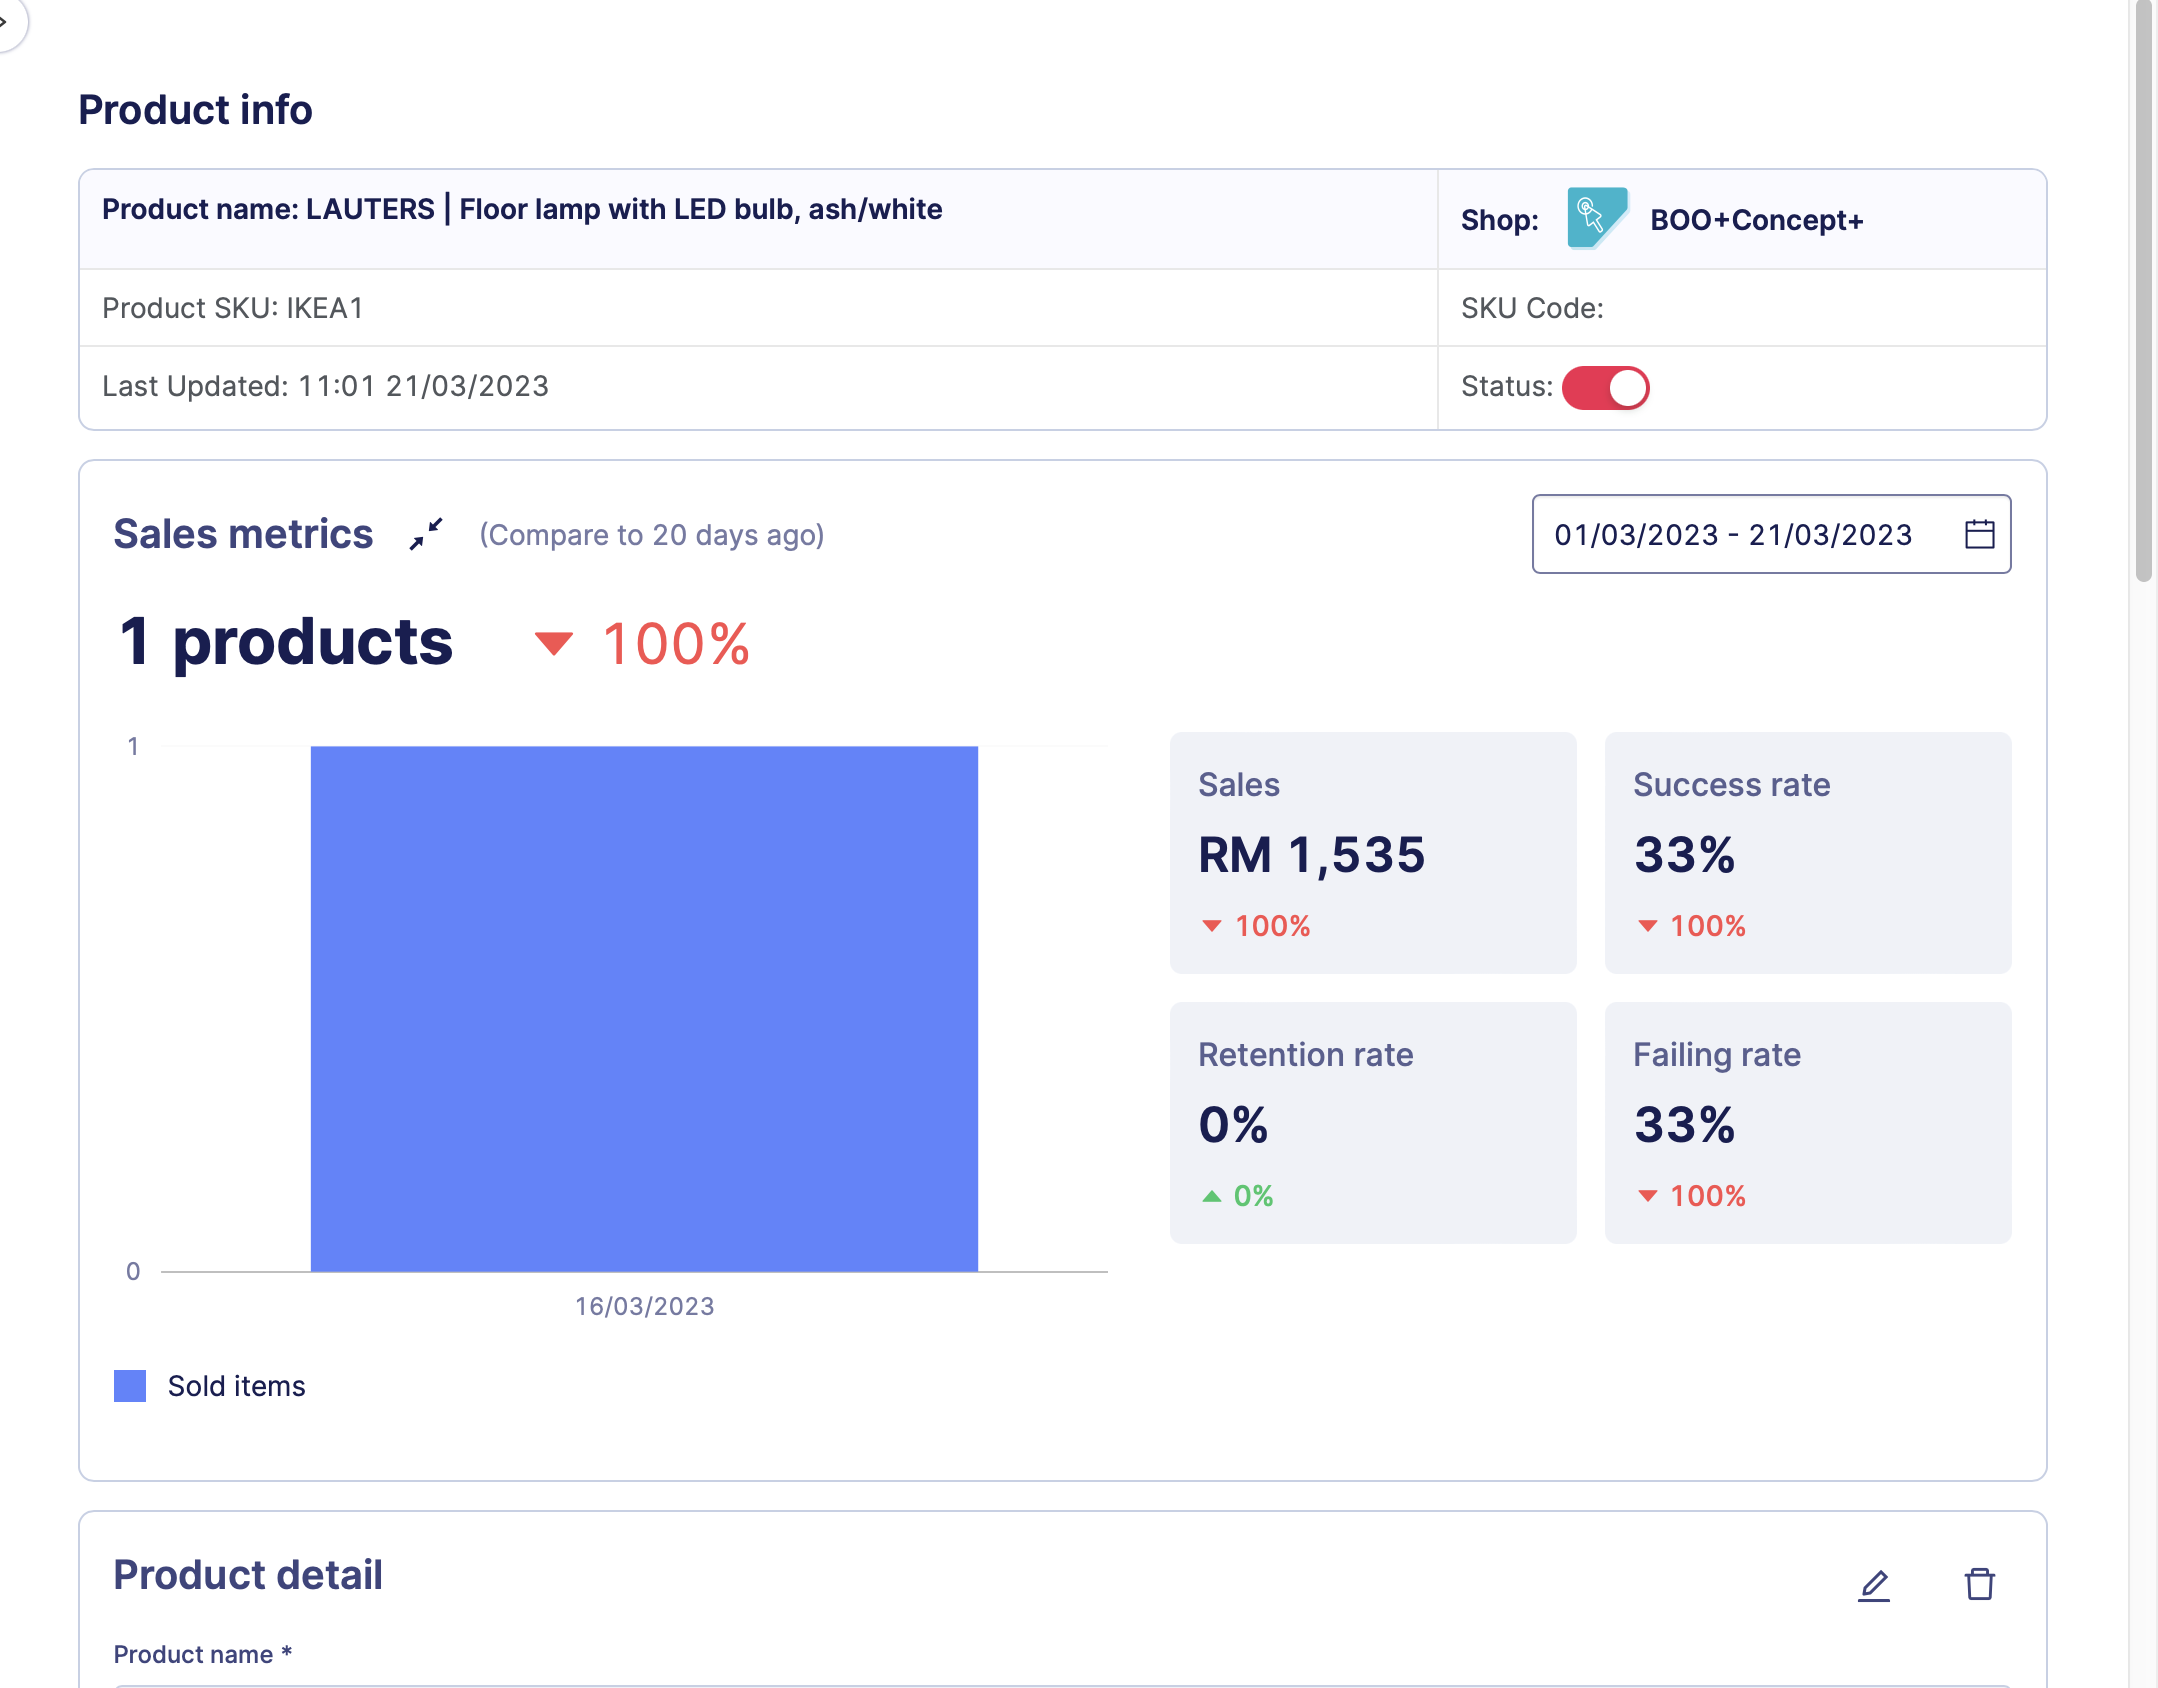This screenshot has width=2158, height=1688.
Task: Toggle Sold items legend visibility
Action: 236,1386
